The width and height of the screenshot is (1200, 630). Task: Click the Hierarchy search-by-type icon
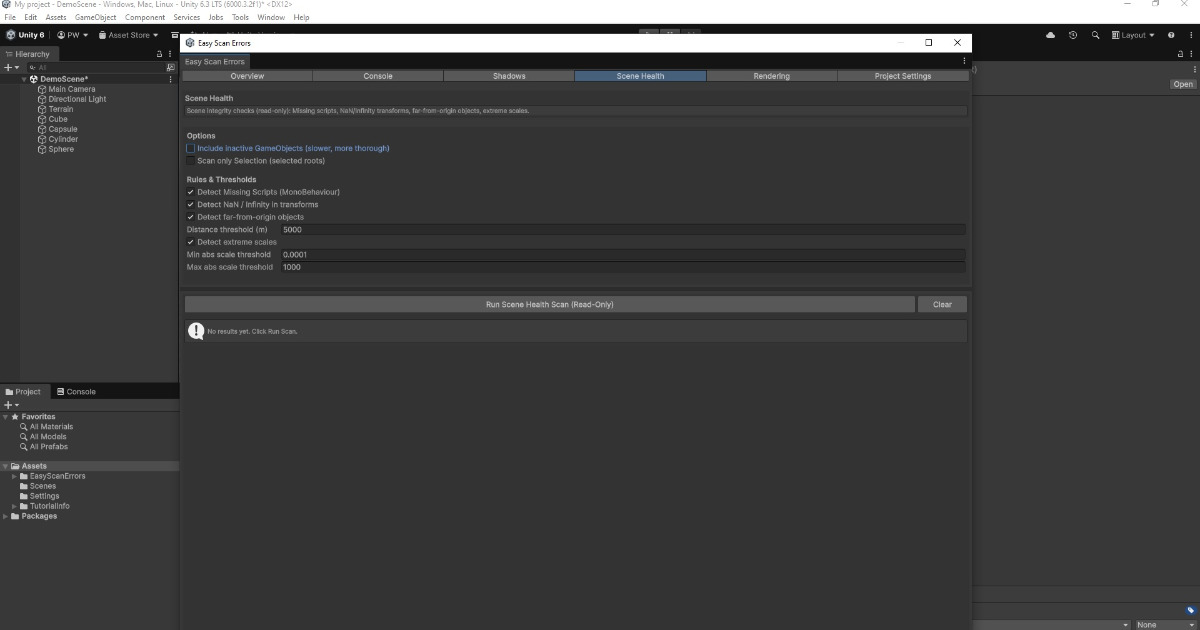[x=171, y=67]
